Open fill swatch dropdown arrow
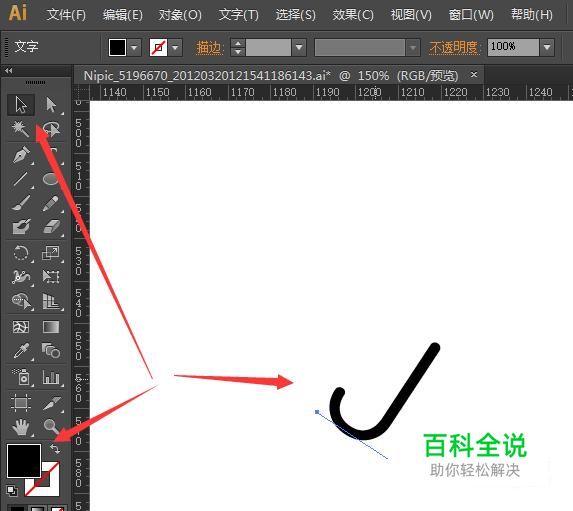 [134, 48]
